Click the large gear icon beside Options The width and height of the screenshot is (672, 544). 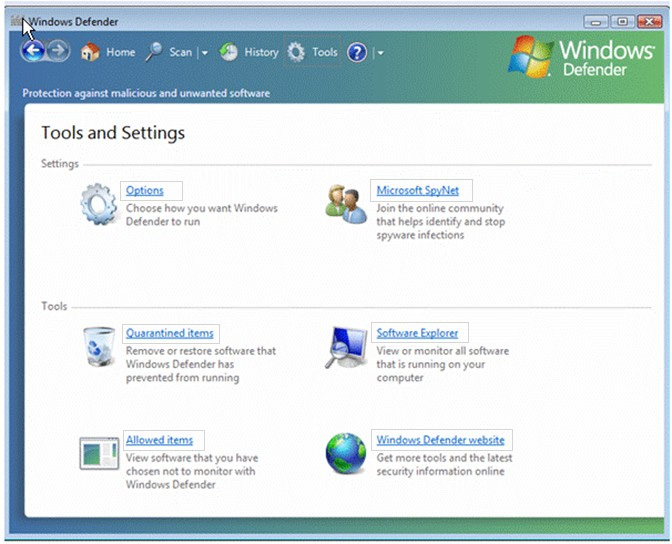[x=99, y=204]
